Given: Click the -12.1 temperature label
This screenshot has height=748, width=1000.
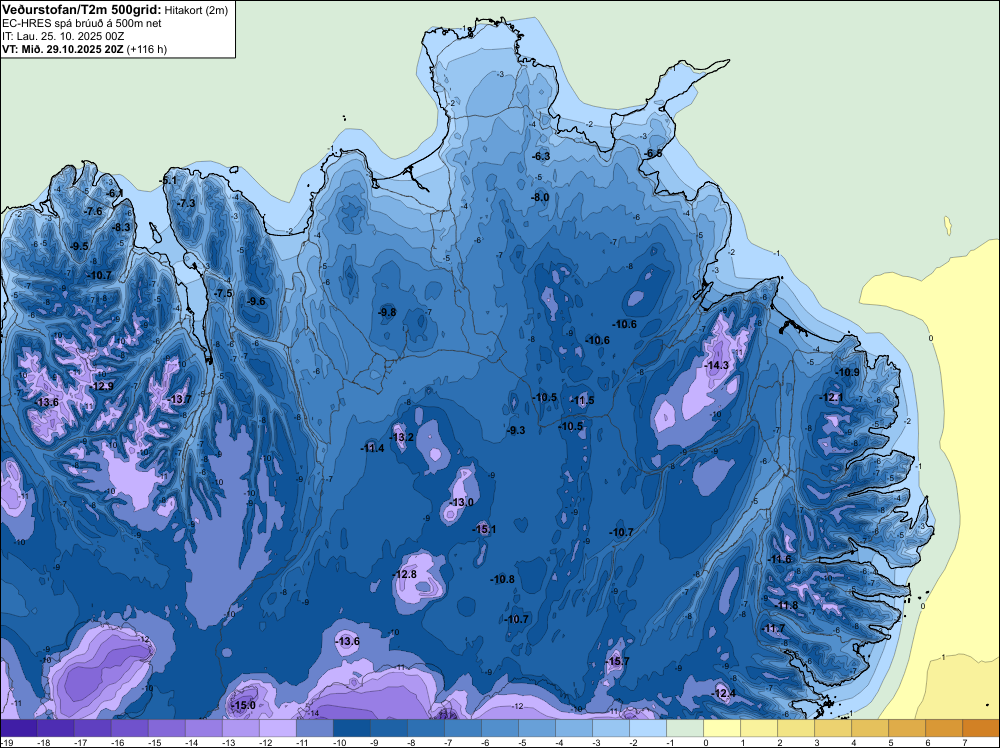Looking at the screenshot, I should pos(831,397).
